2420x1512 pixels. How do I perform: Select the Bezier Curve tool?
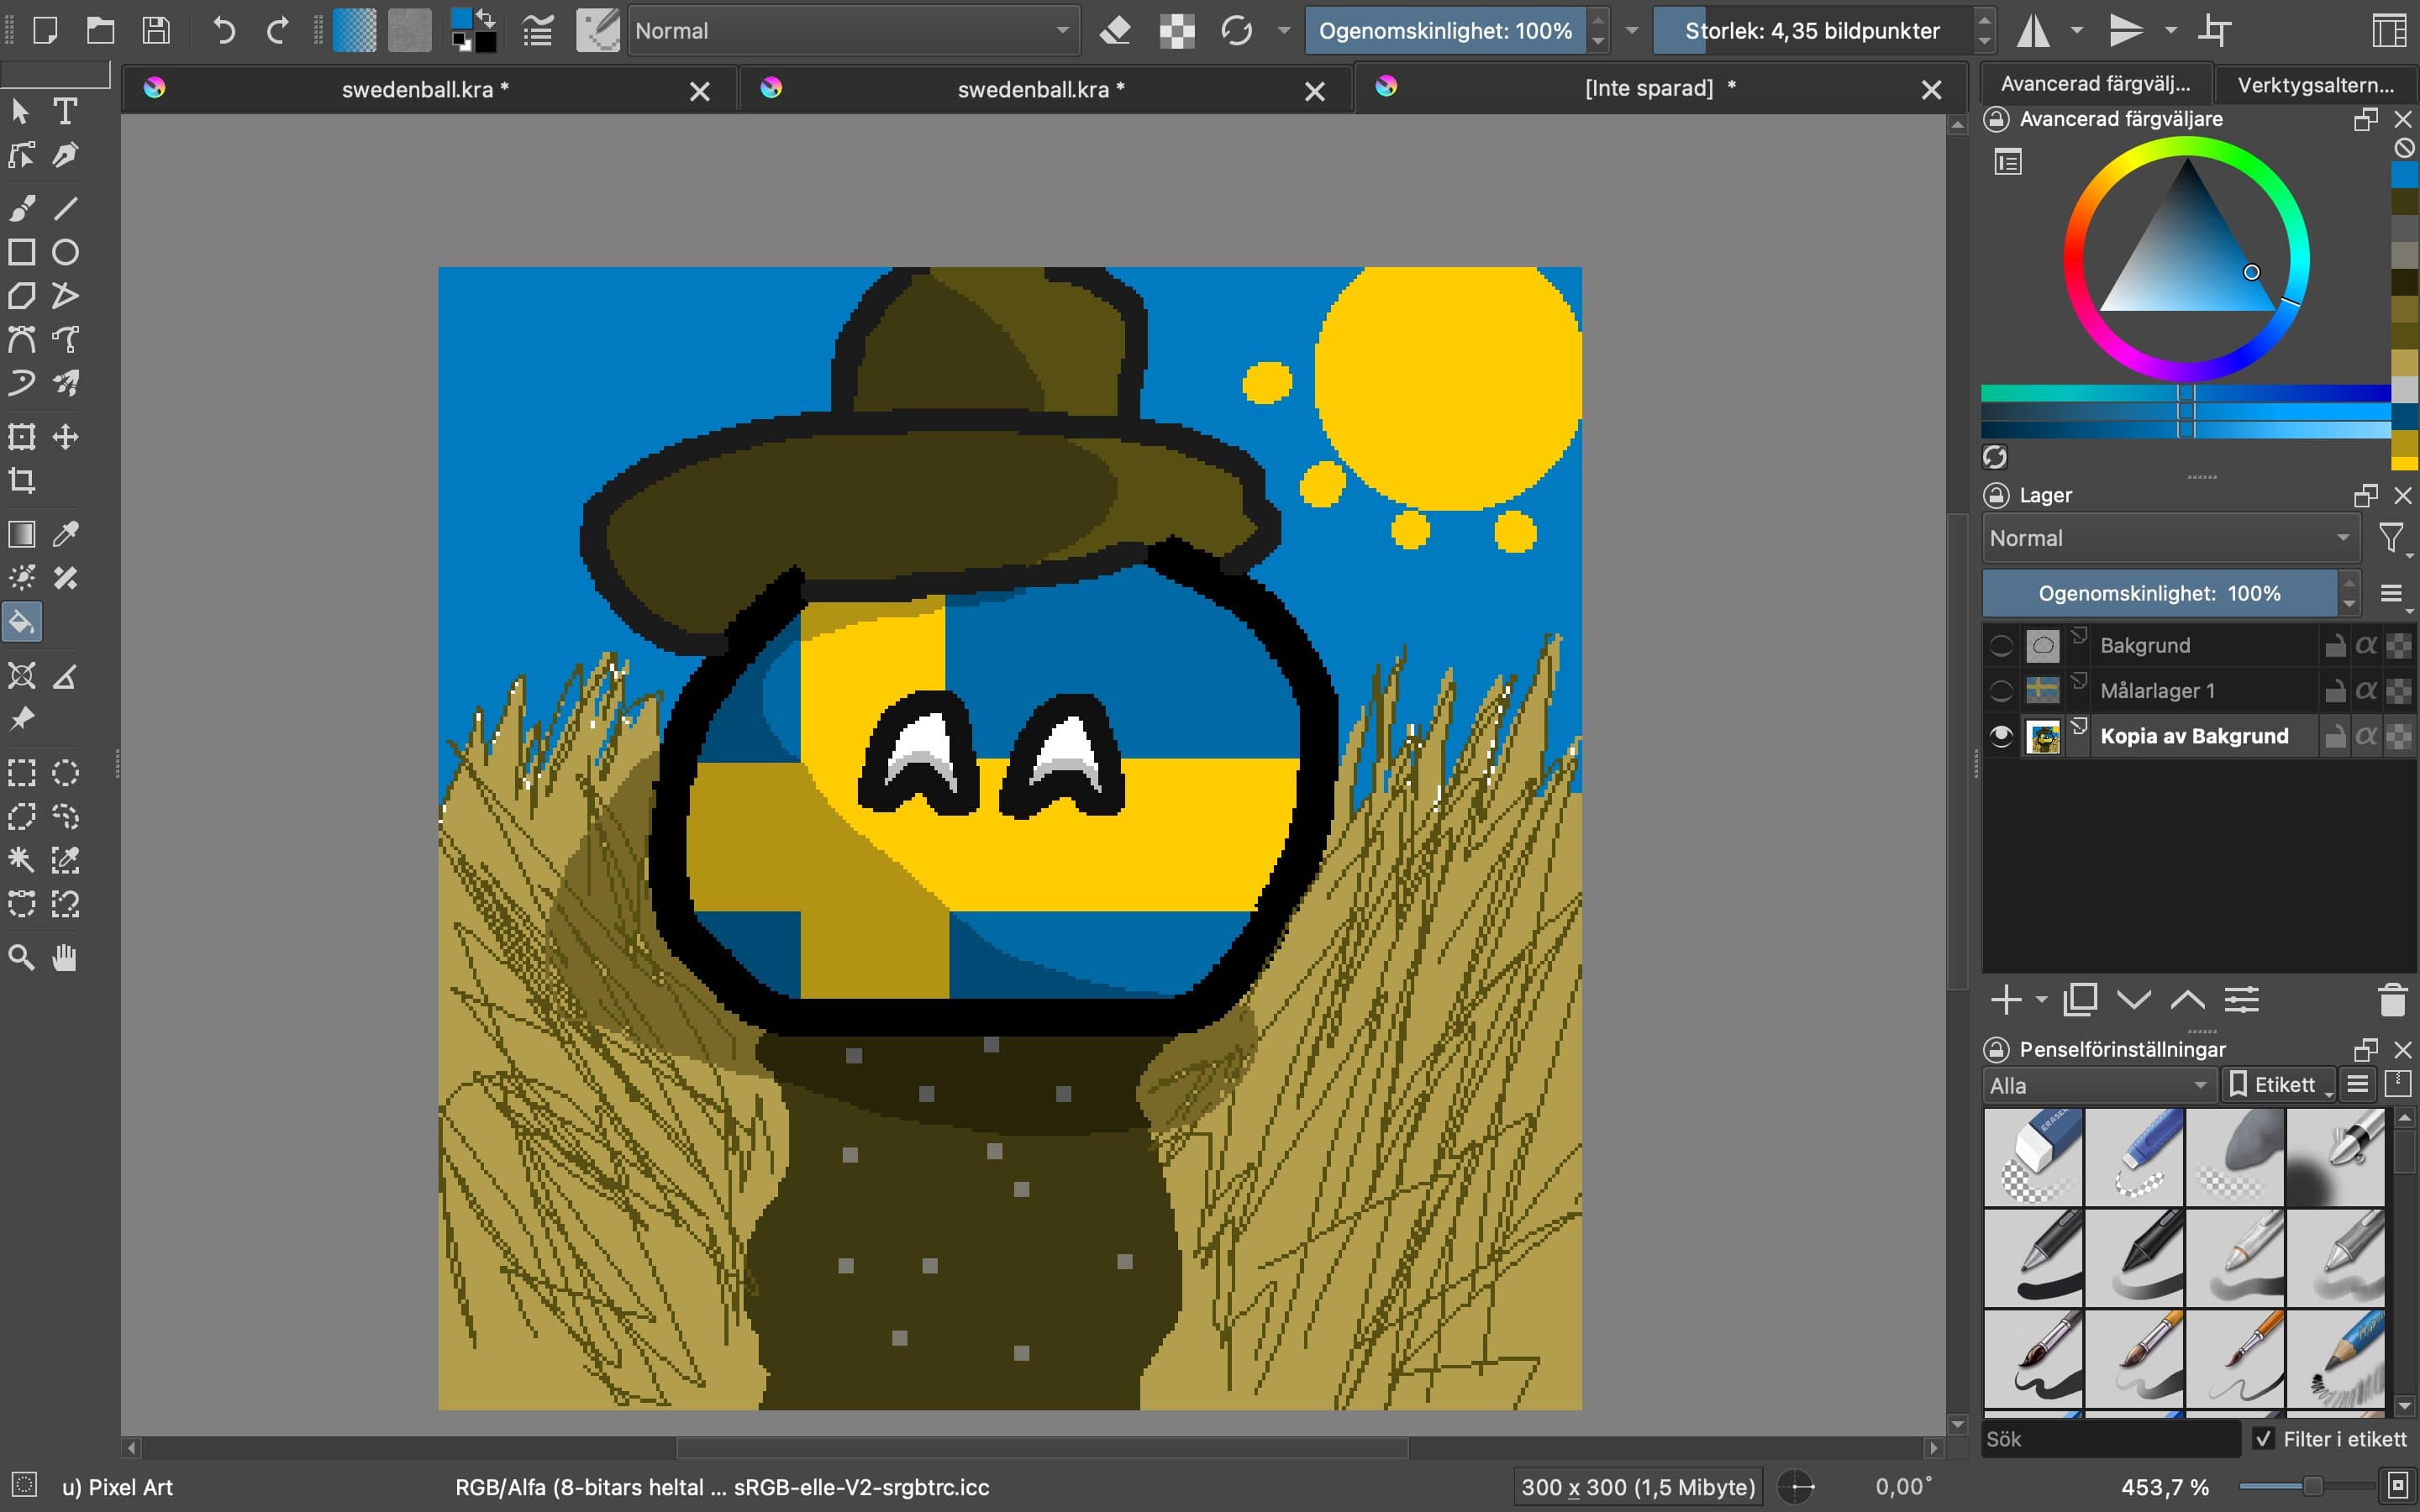coord(22,340)
